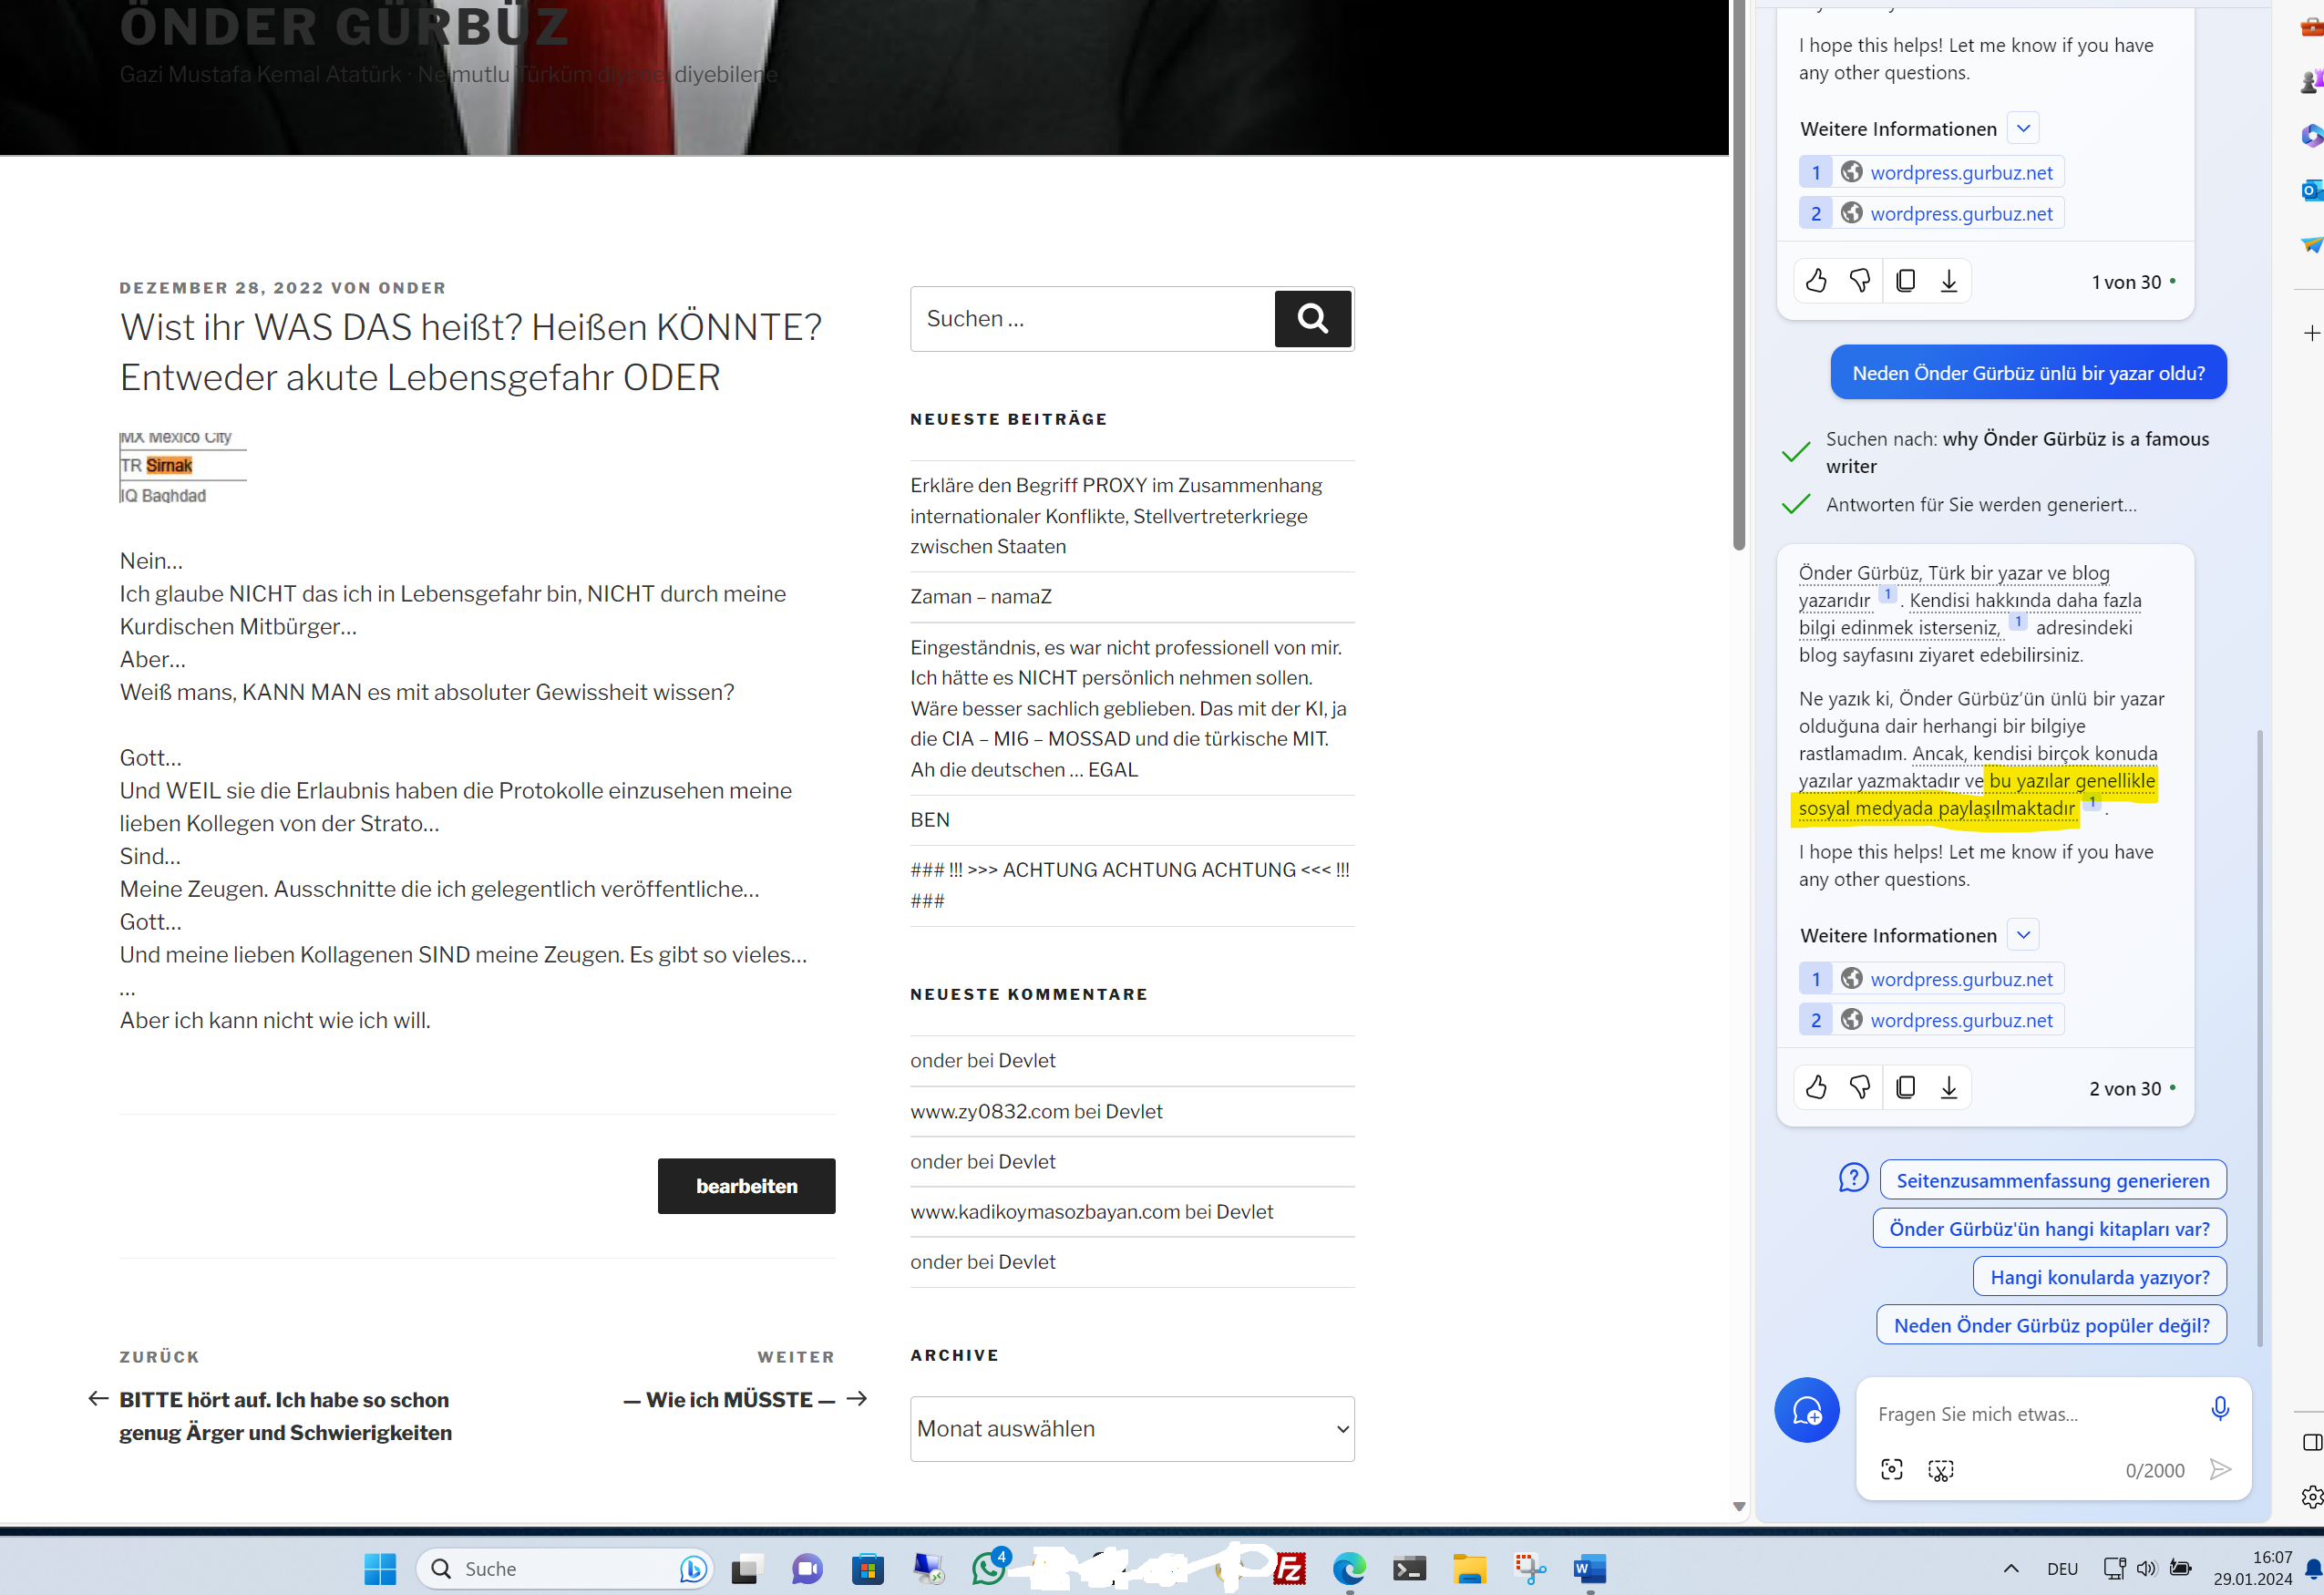
Task: Like the second Copilot answer (2 von 30)
Action: [1816, 1087]
